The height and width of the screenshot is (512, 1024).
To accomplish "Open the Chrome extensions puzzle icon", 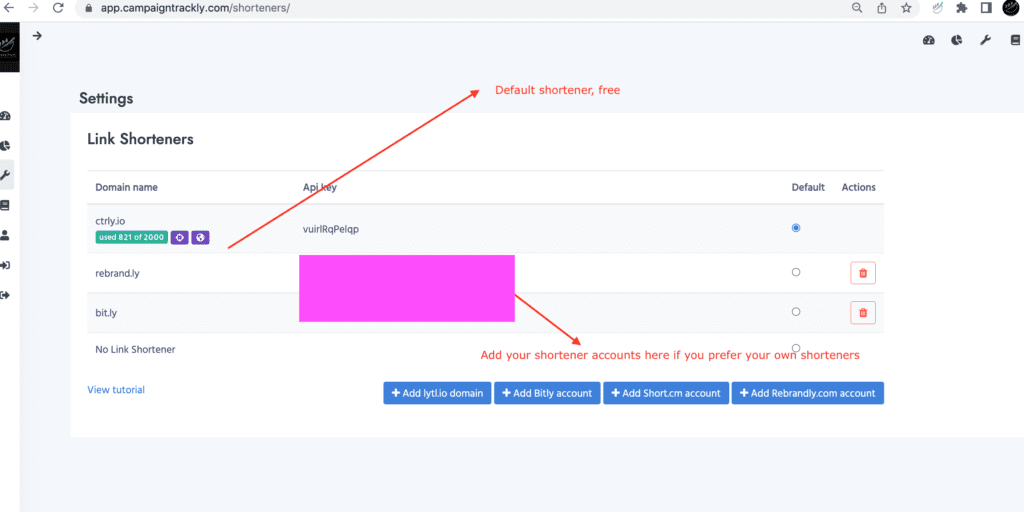I will [x=961, y=8].
